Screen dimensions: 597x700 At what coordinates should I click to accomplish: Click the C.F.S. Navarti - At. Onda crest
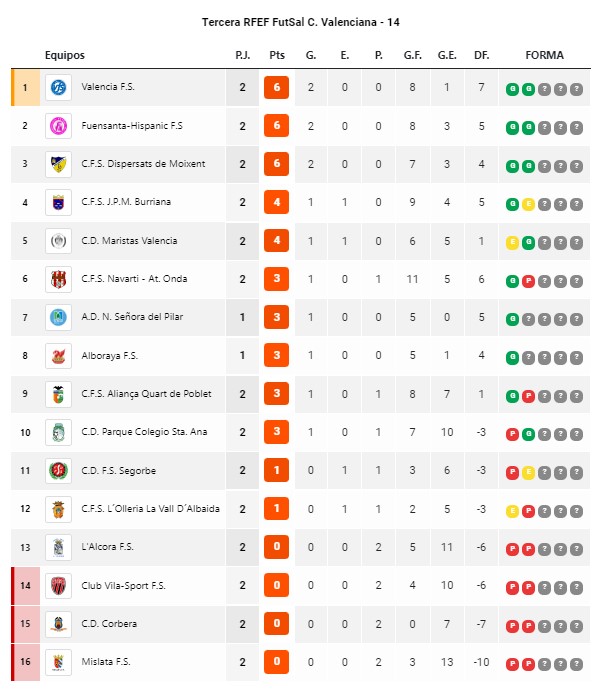(x=58, y=279)
